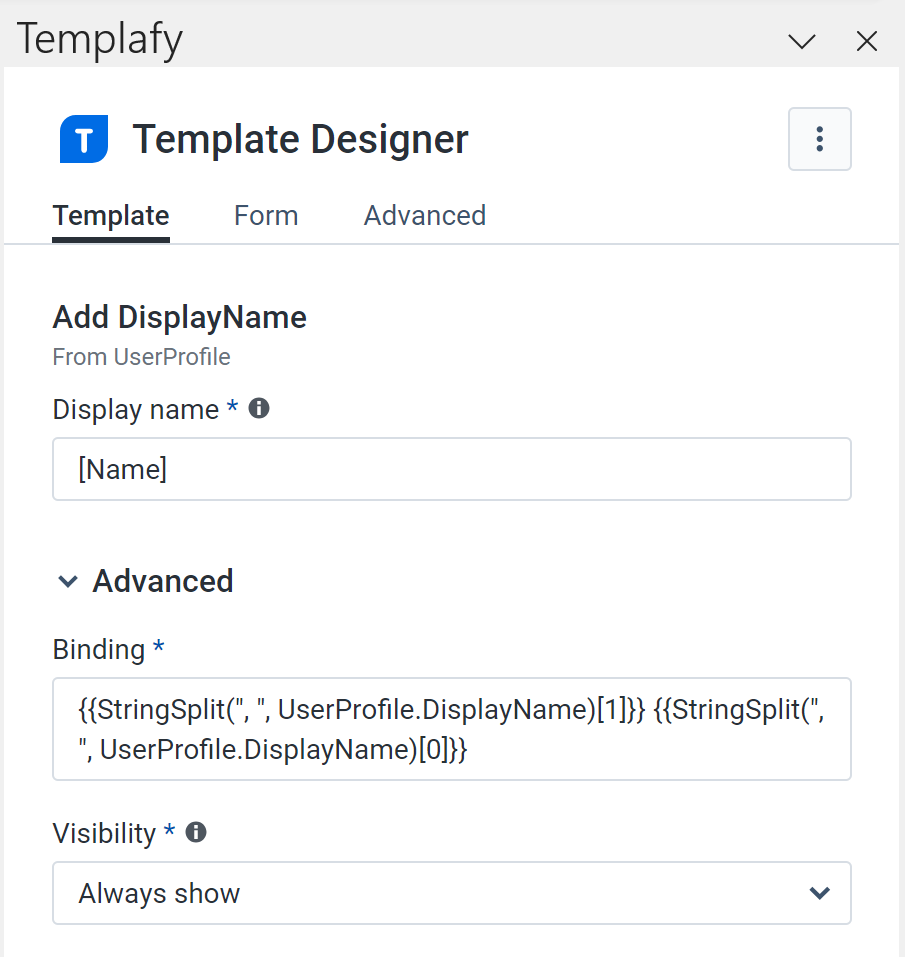Close the Templafy task pane
This screenshot has height=957, width=905.
pos(866,41)
